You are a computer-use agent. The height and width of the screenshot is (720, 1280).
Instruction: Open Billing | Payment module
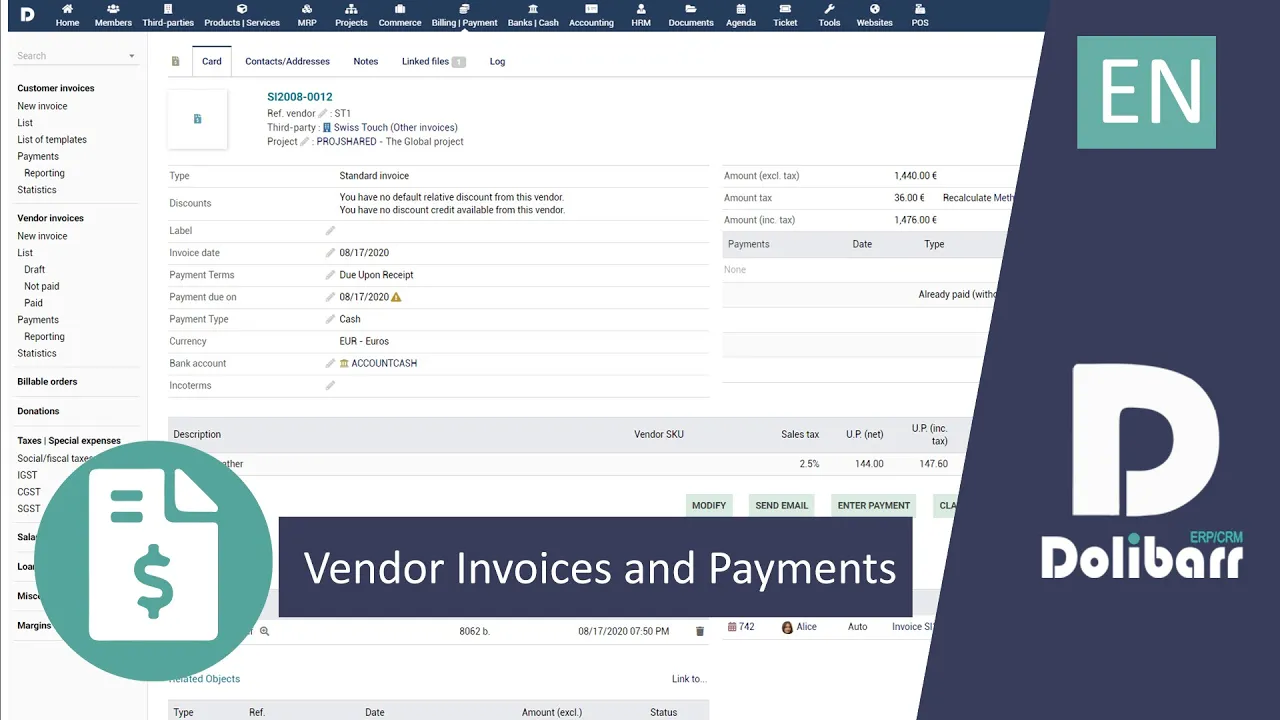click(x=464, y=15)
